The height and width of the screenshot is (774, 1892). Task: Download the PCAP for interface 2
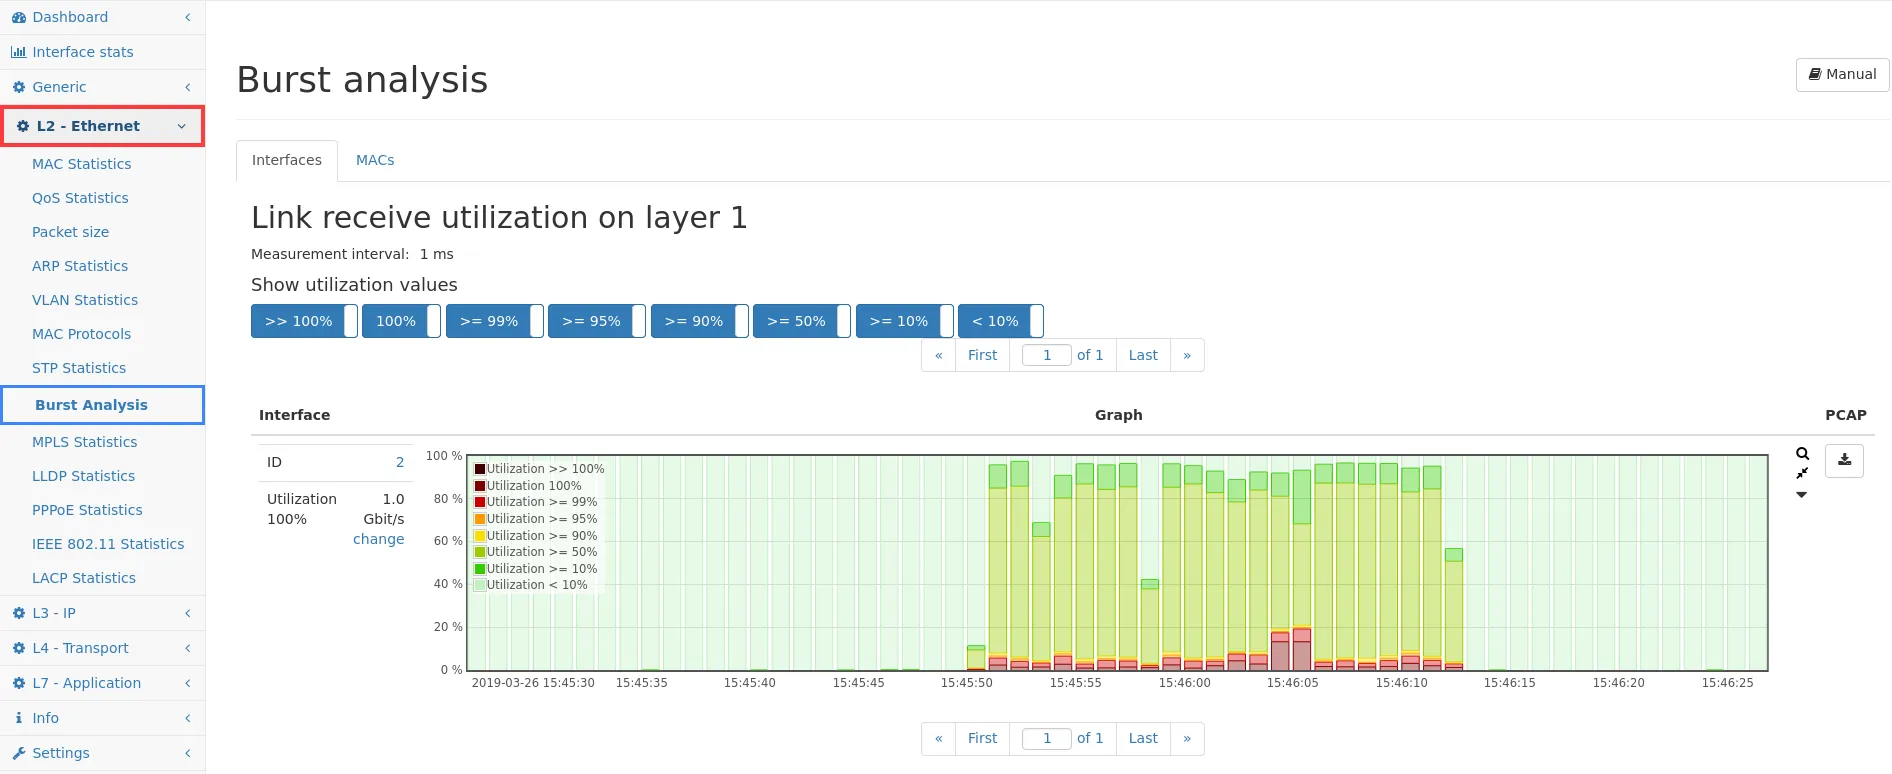coord(1844,461)
